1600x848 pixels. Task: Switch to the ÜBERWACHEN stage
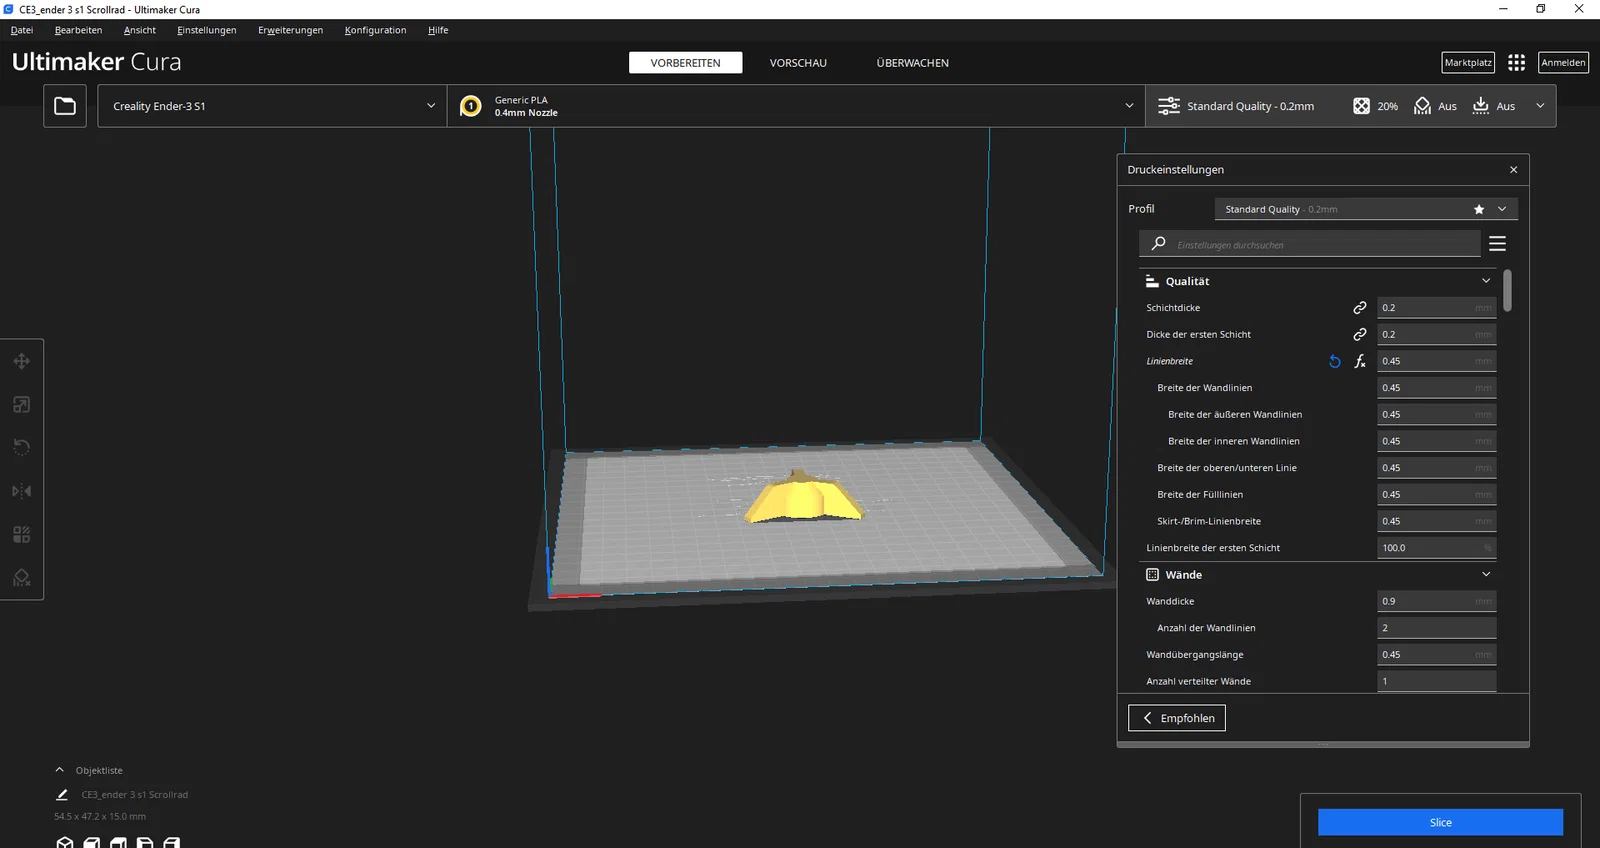tap(912, 63)
